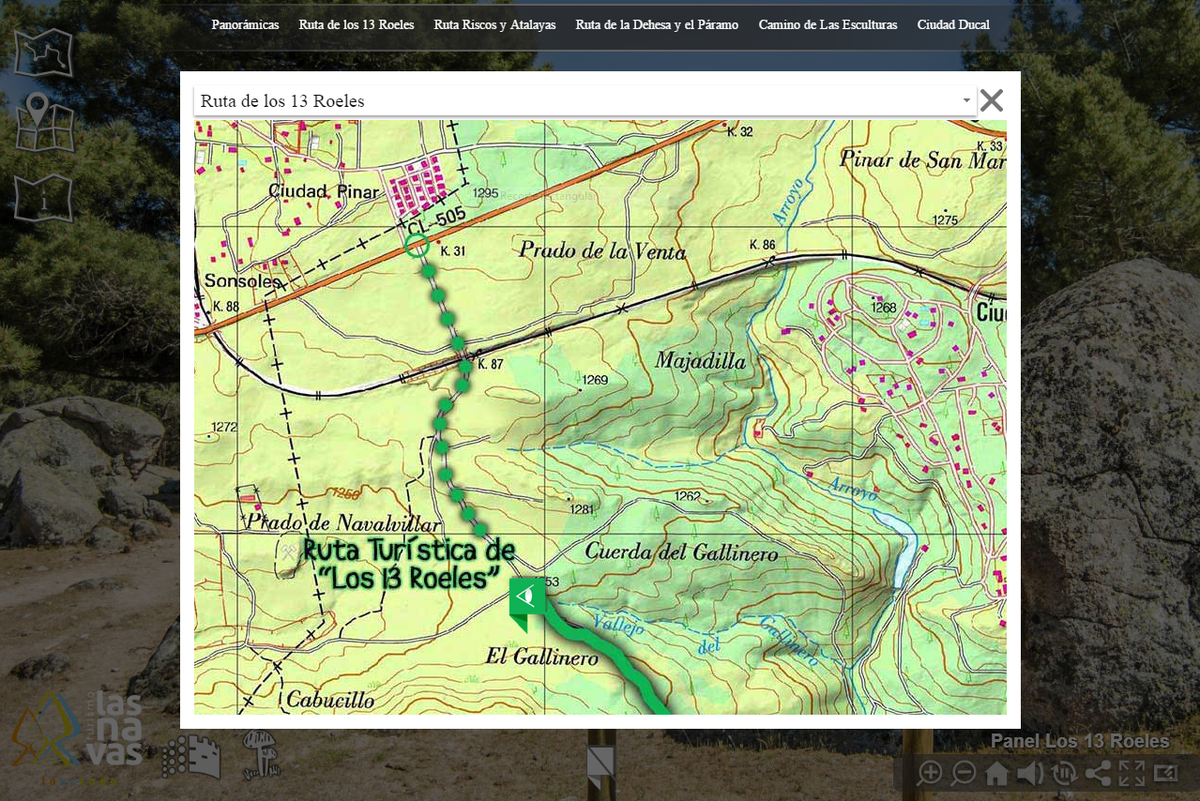Click the Majadilla map label
The image size is (1200, 801).
(x=700, y=361)
